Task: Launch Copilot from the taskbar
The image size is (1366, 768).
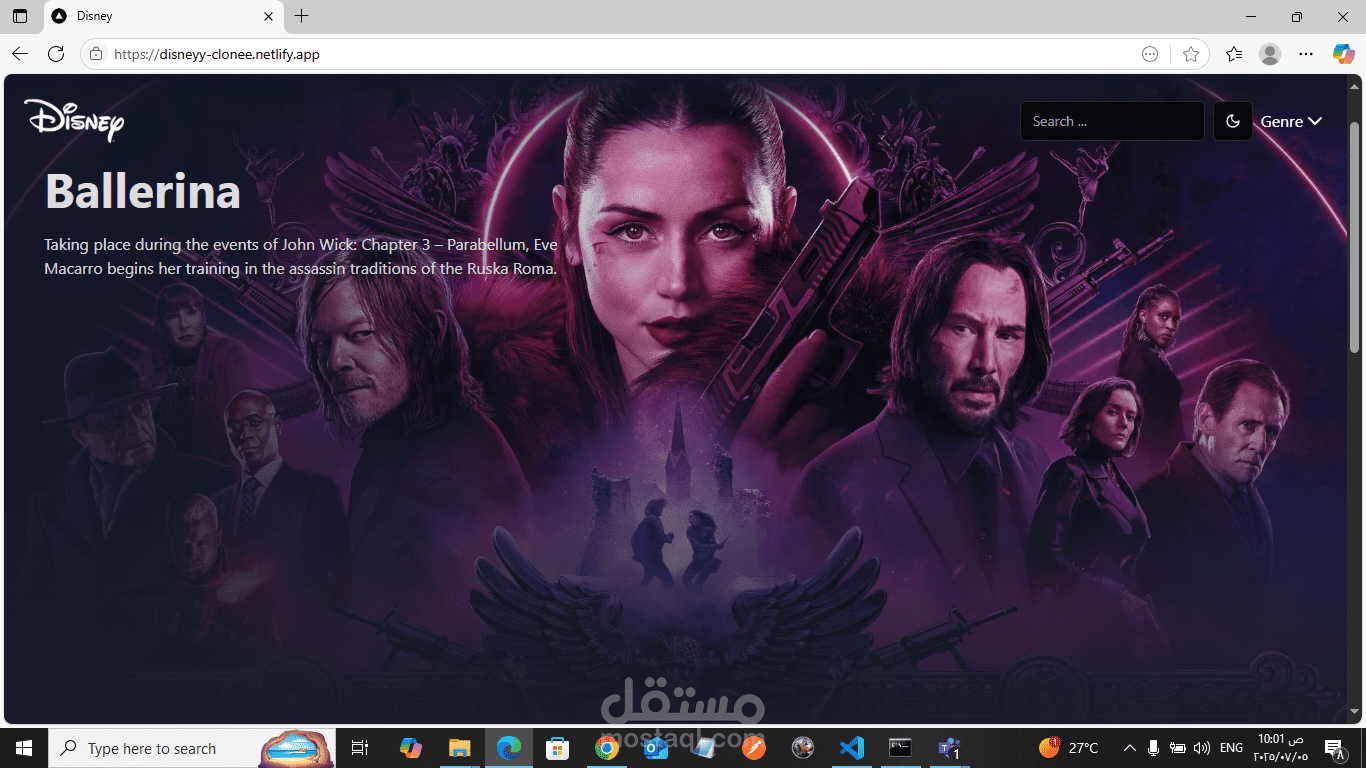Action: 410,748
